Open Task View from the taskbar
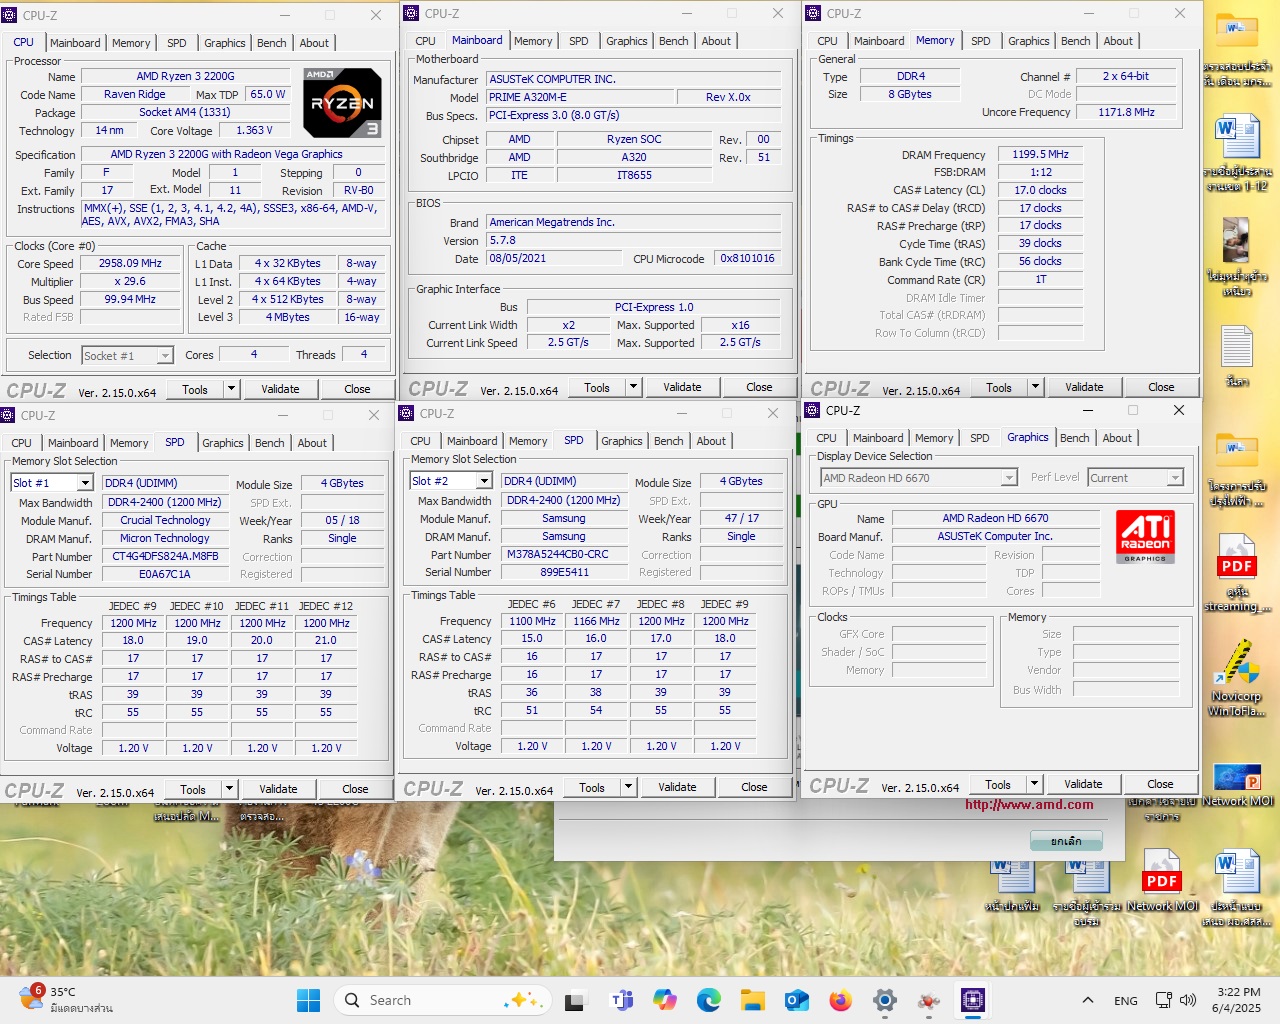 point(575,1000)
